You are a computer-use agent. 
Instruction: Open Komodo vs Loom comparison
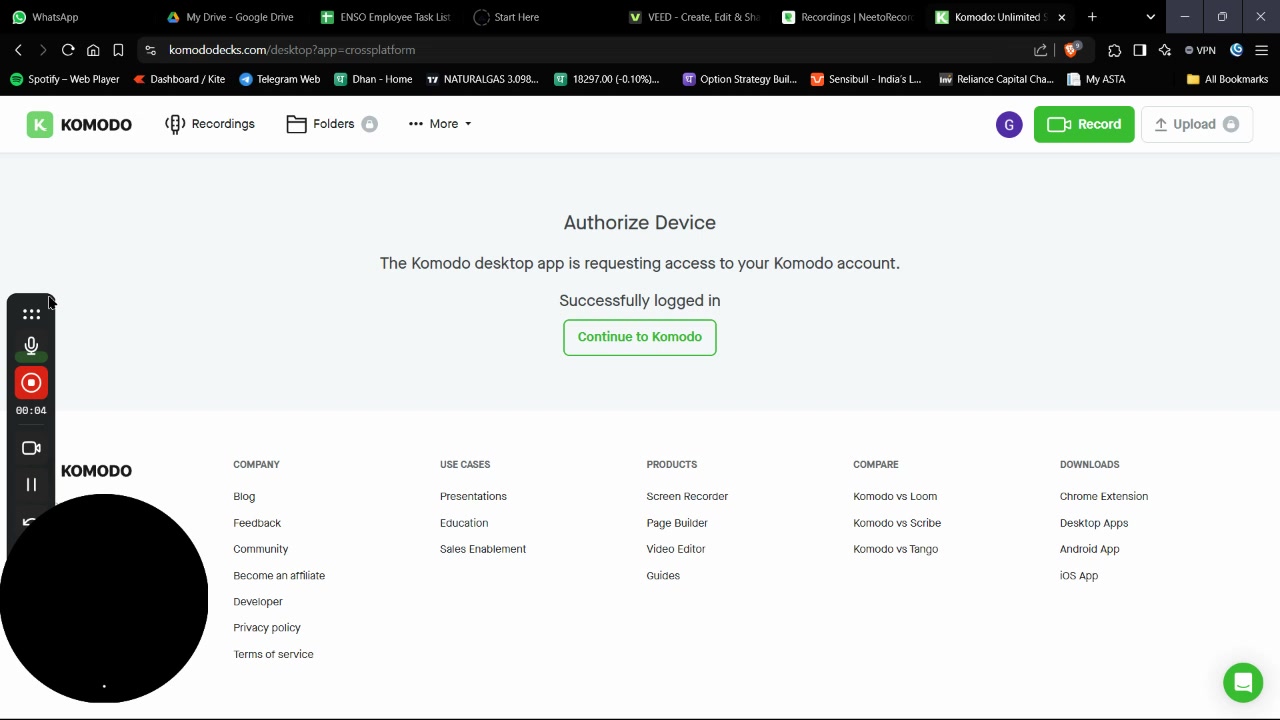tap(895, 497)
